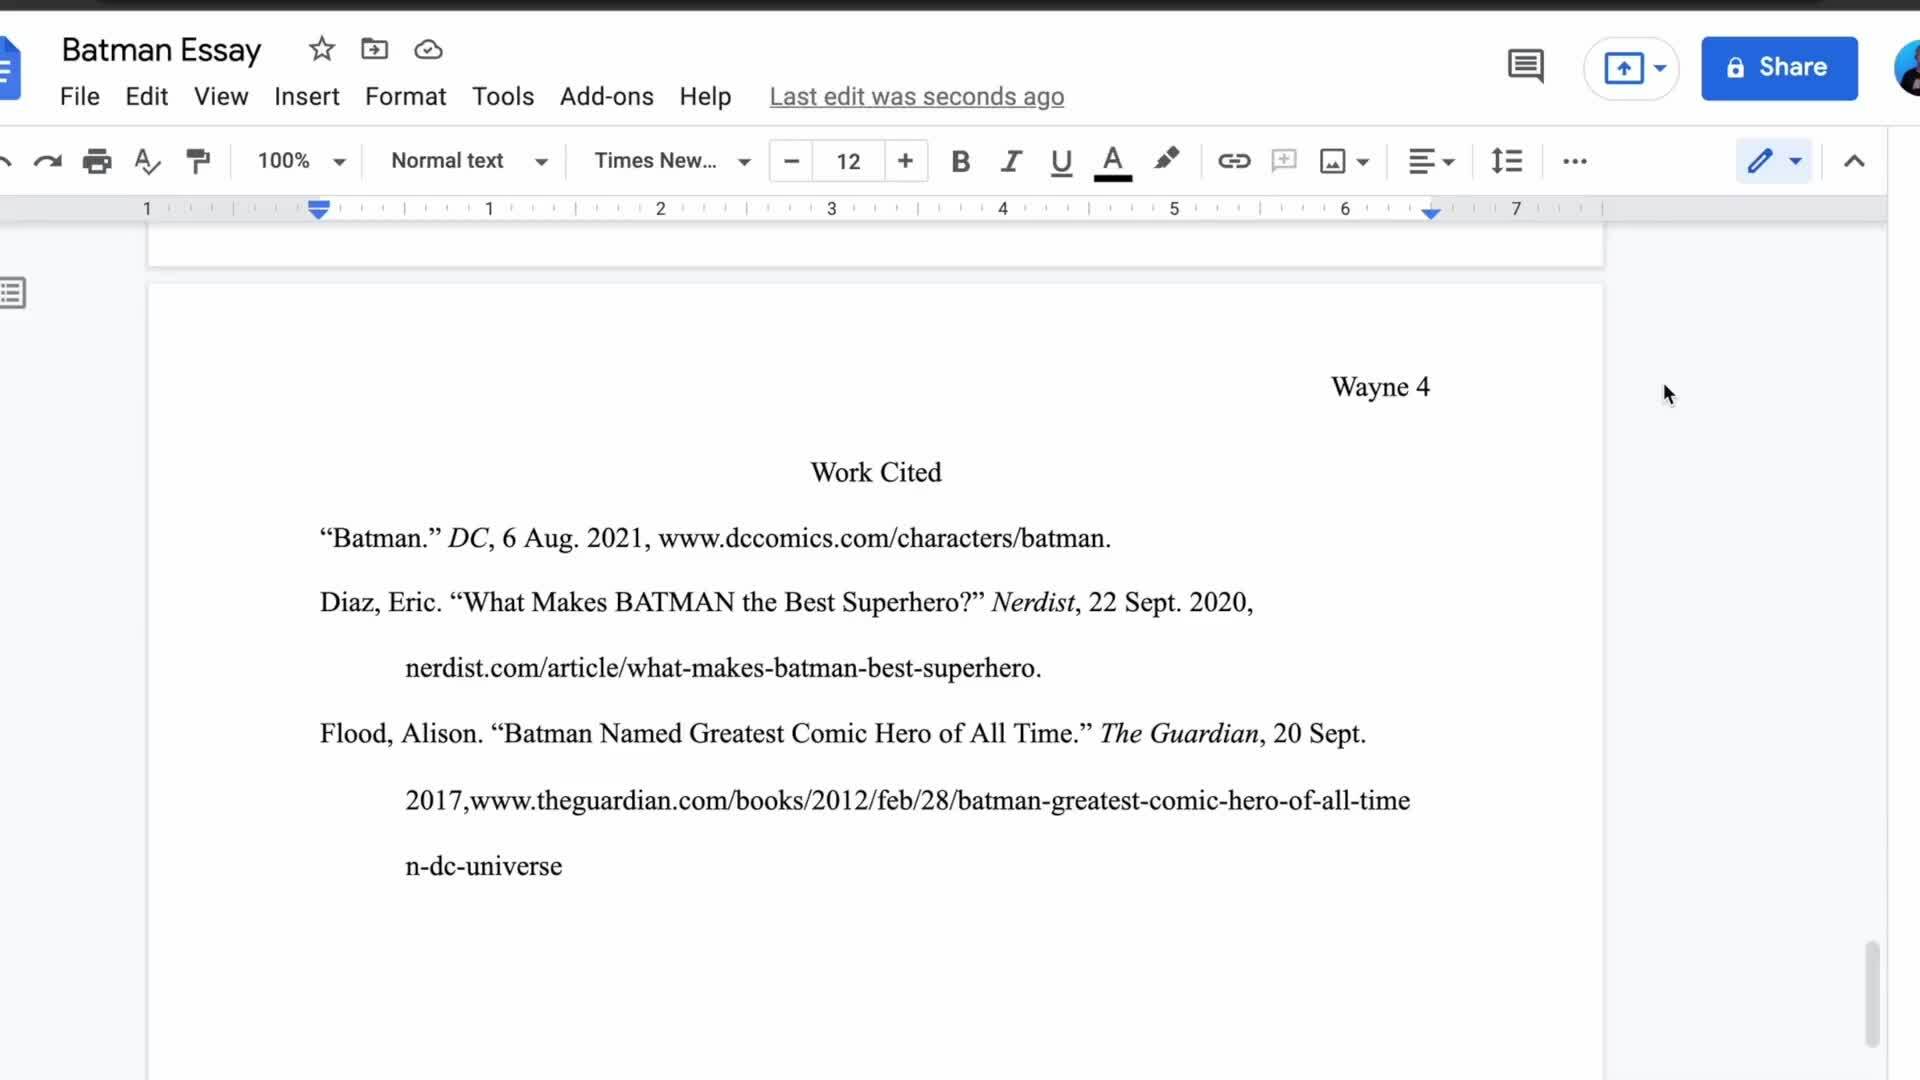Toggle italic formatting

(x=1011, y=161)
